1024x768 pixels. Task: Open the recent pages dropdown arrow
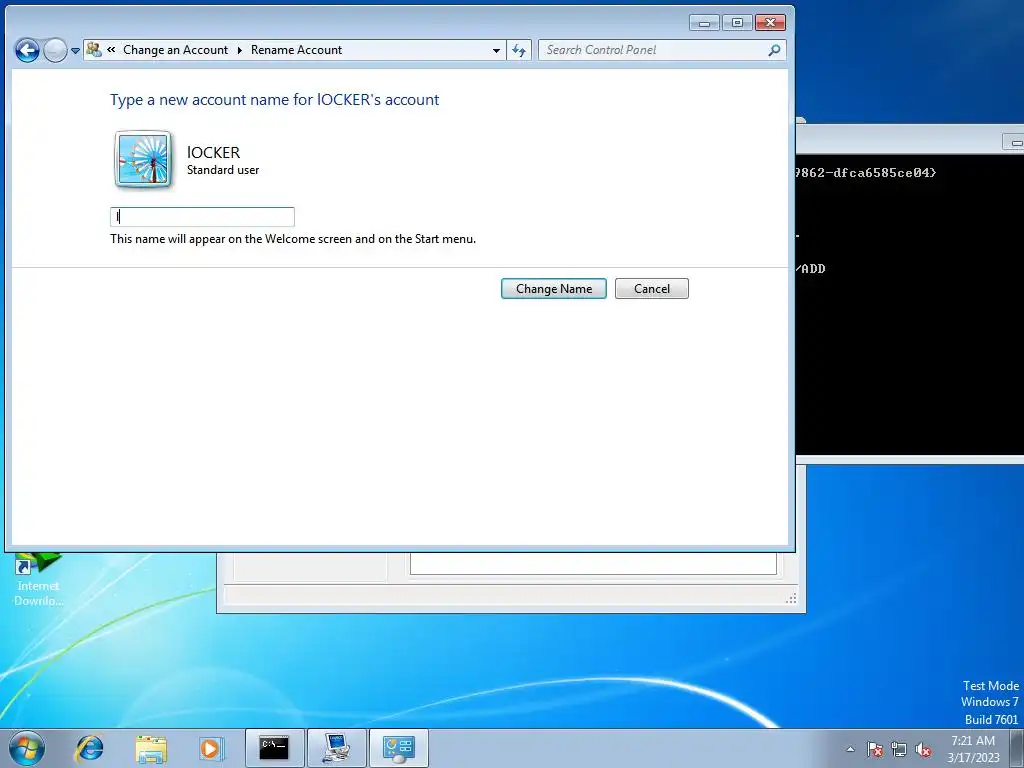coord(75,50)
